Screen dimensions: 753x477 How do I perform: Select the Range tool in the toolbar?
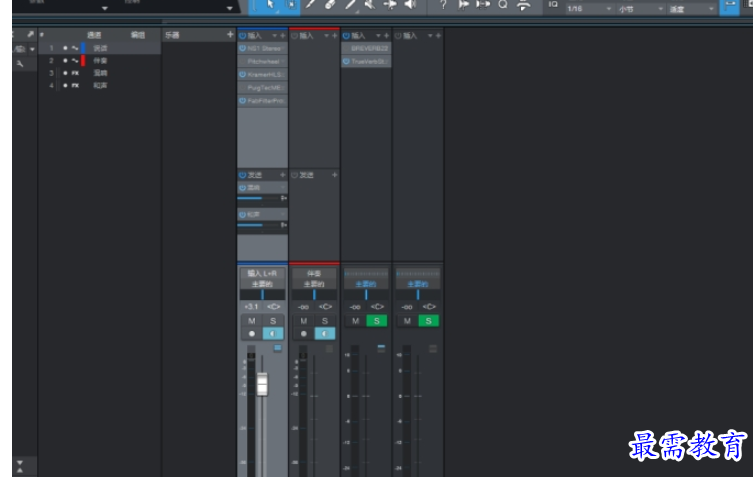(x=291, y=4)
